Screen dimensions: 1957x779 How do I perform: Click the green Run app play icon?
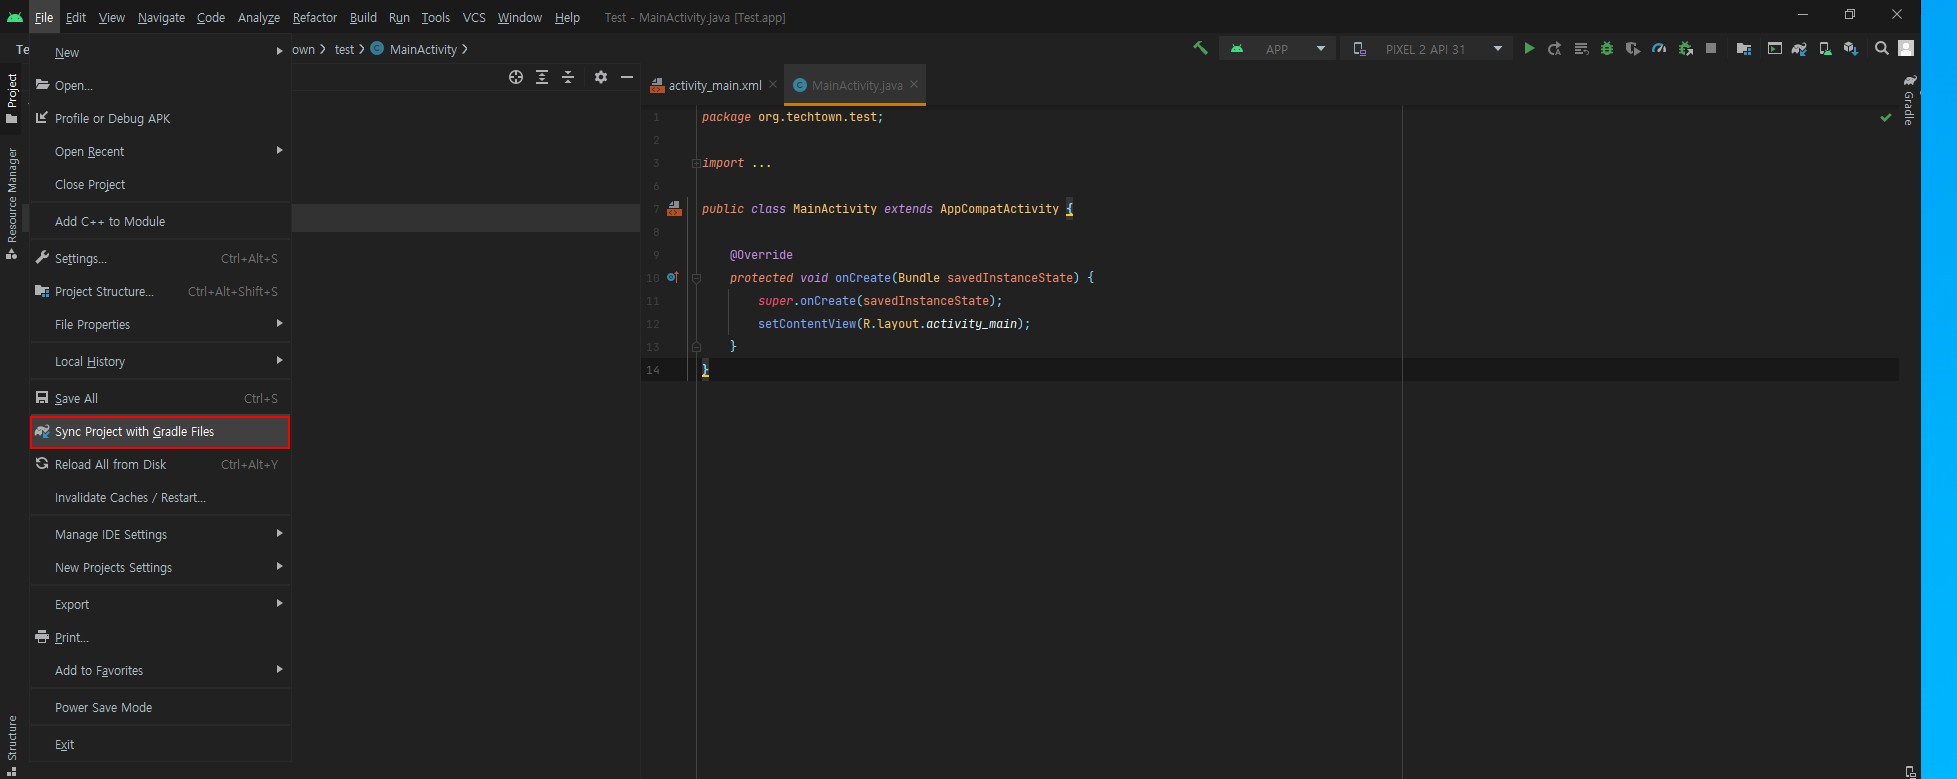click(x=1528, y=49)
